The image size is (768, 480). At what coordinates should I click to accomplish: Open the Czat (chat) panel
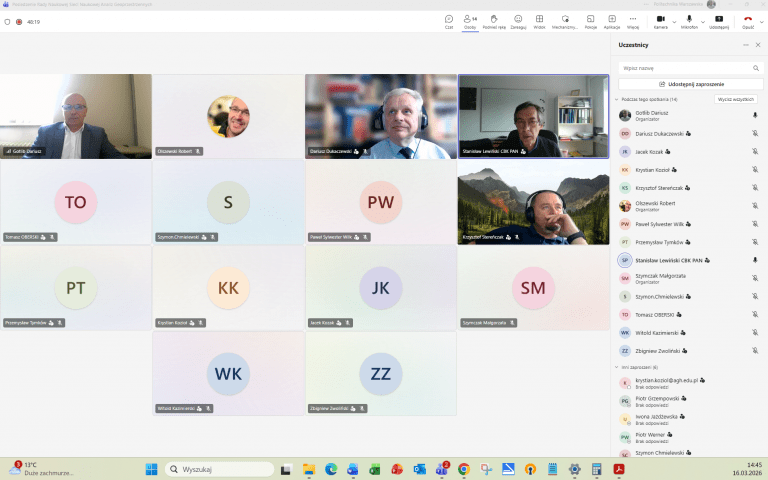tap(449, 22)
